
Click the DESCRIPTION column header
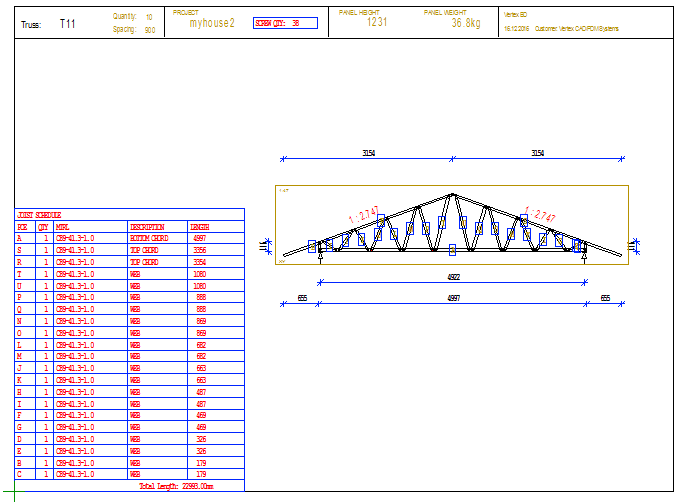[x=147, y=227]
